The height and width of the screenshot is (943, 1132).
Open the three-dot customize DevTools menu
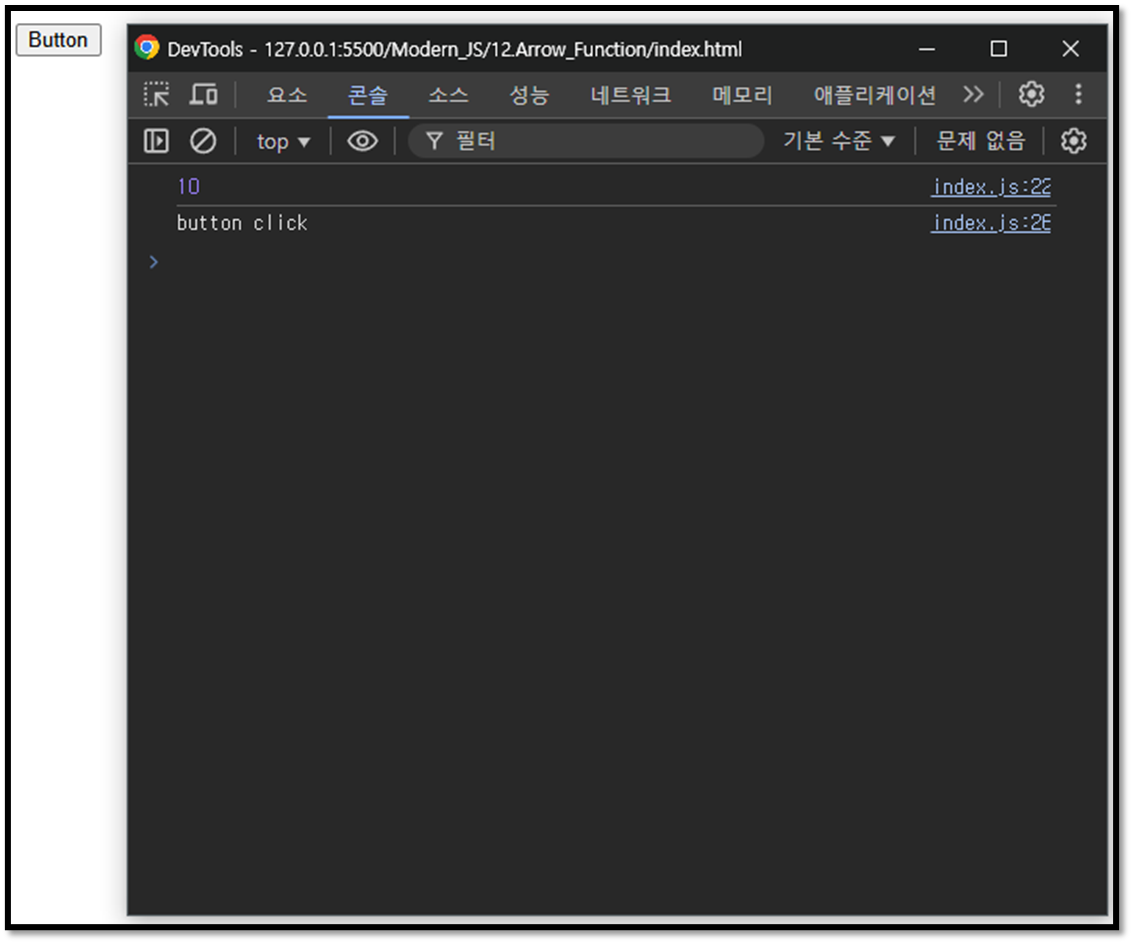[1078, 94]
